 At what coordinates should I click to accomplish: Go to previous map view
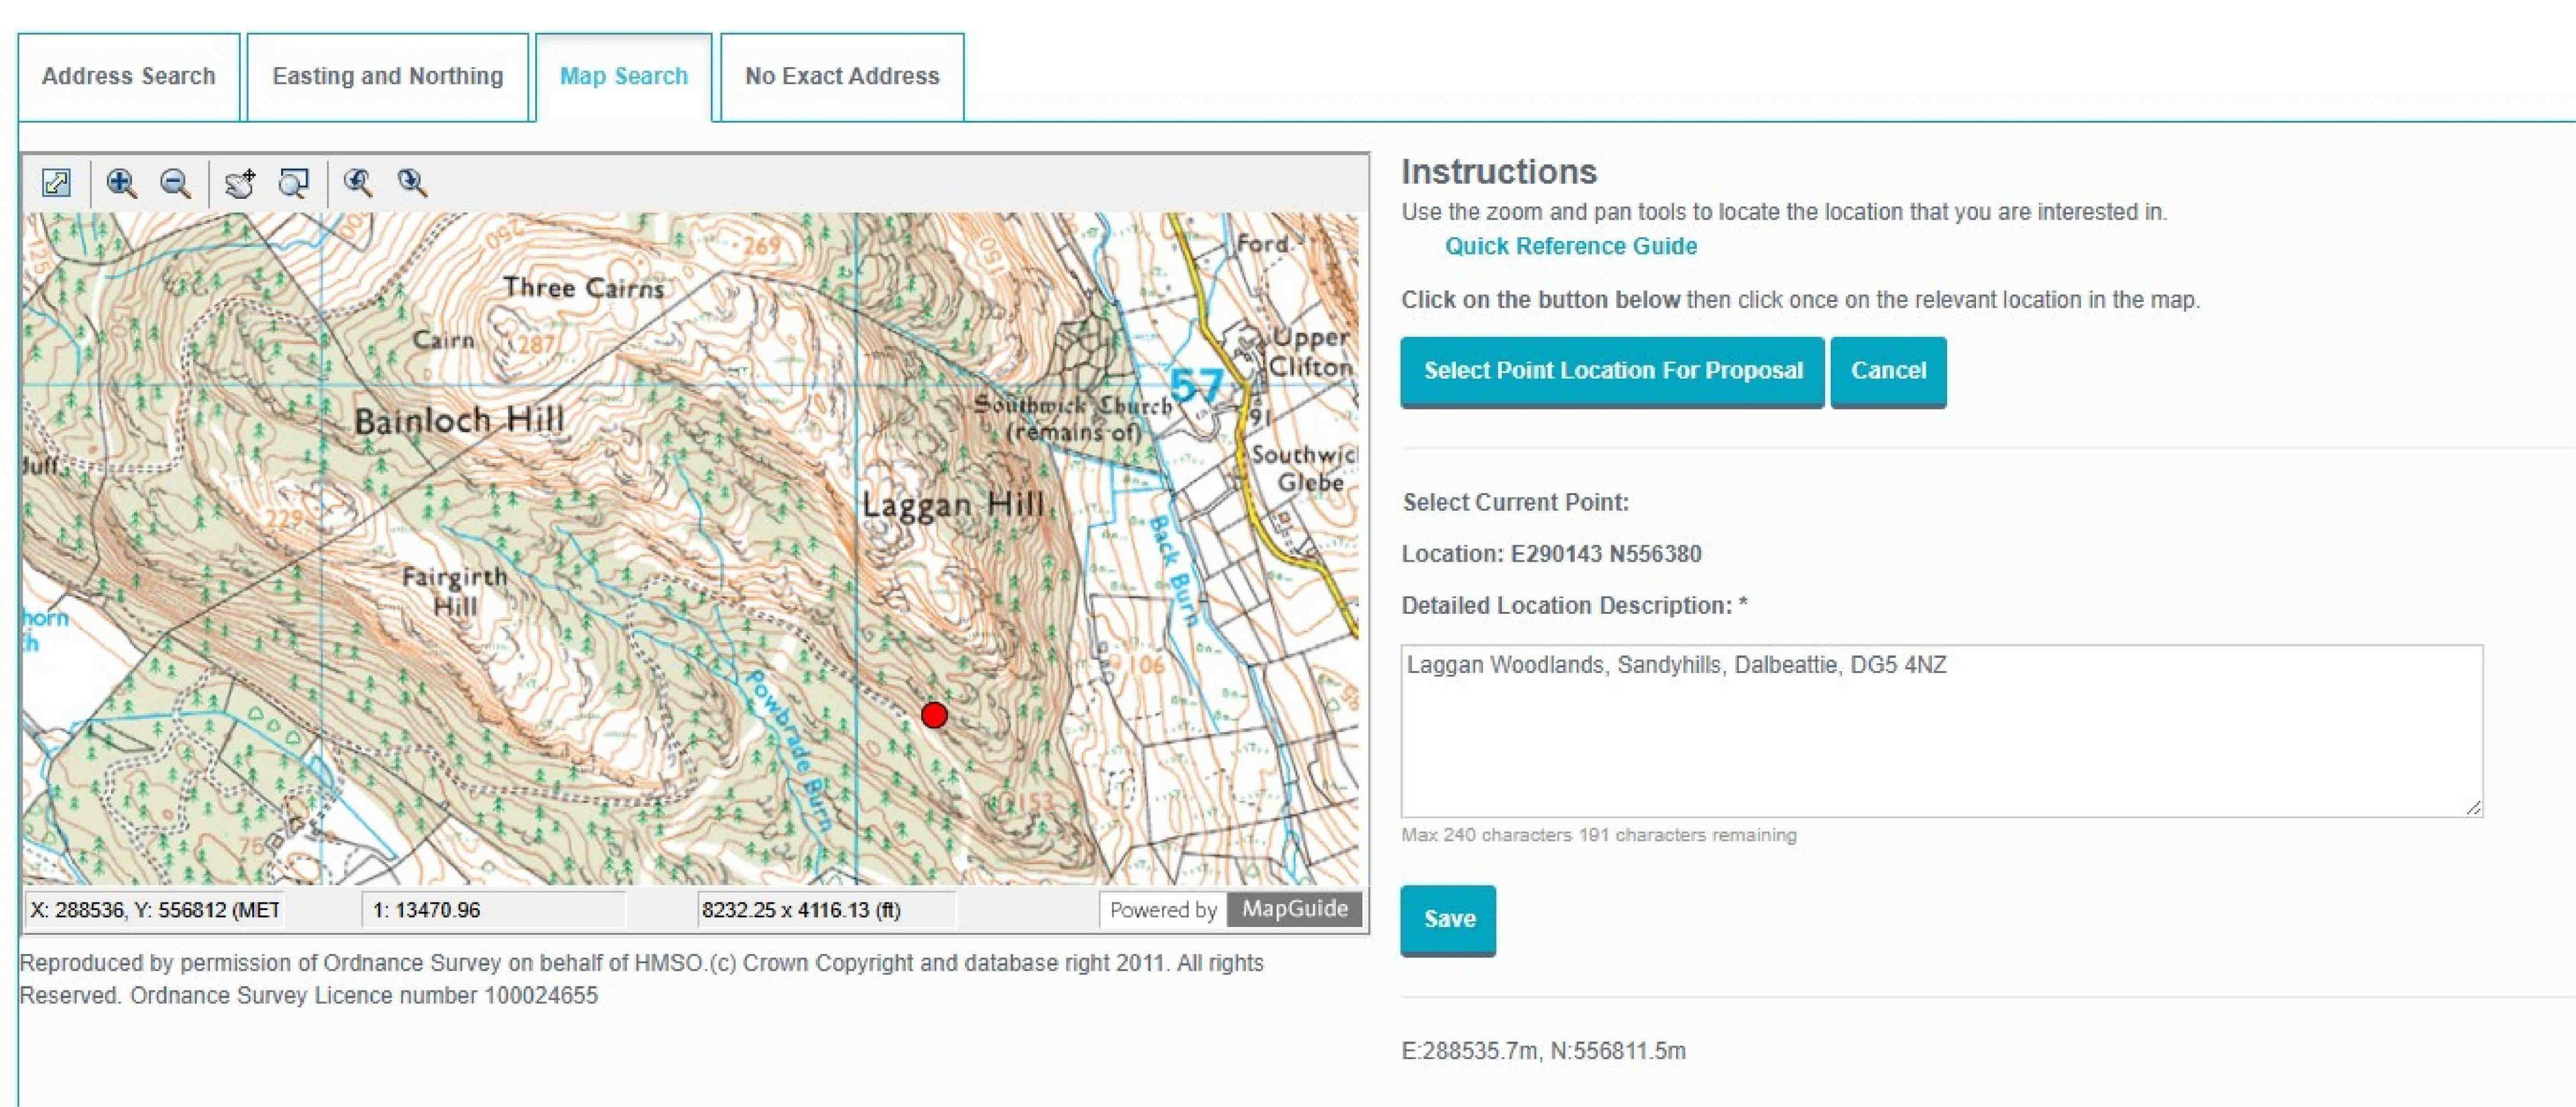click(x=358, y=183)
